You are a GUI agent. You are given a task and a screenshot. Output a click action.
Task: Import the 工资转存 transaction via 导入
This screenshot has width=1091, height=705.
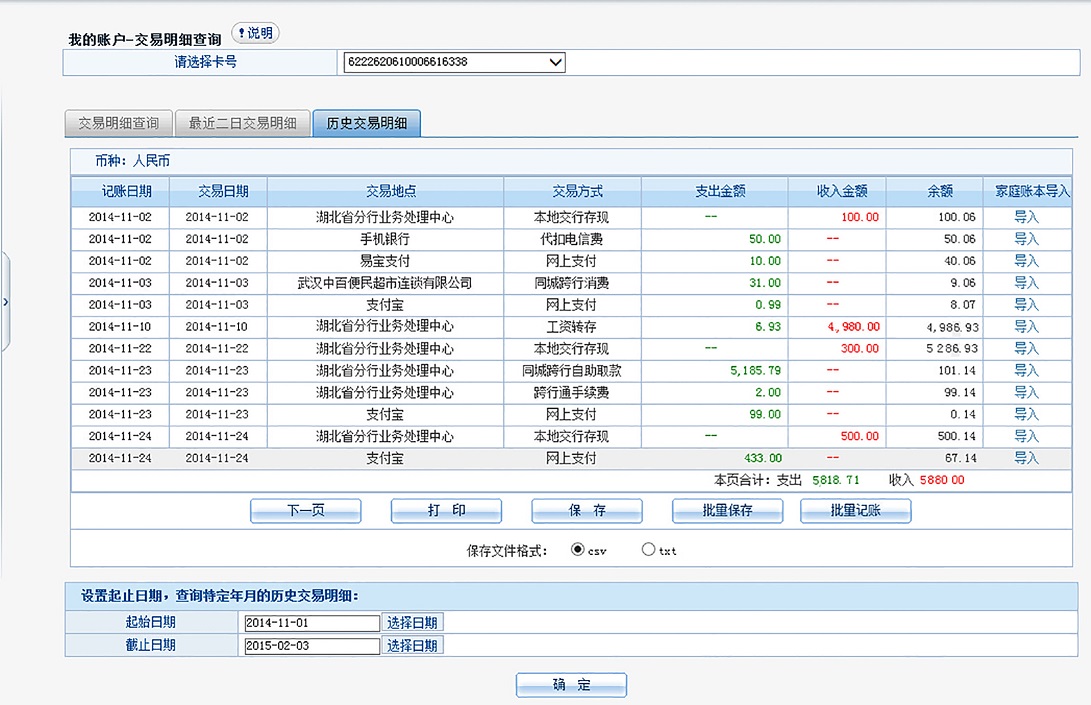pos(1026,327)
